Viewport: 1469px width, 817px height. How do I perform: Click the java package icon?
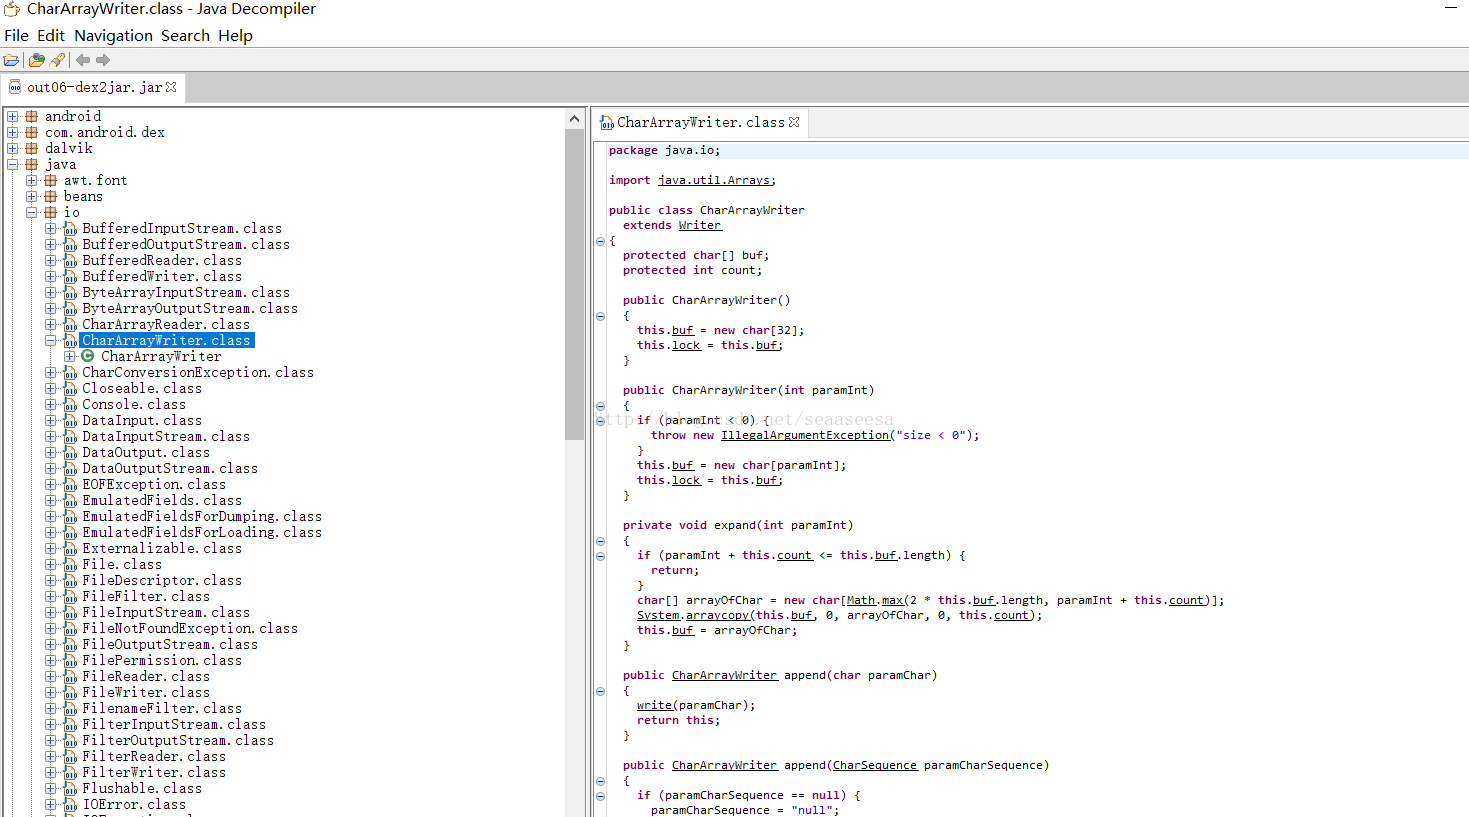point(31,164)
